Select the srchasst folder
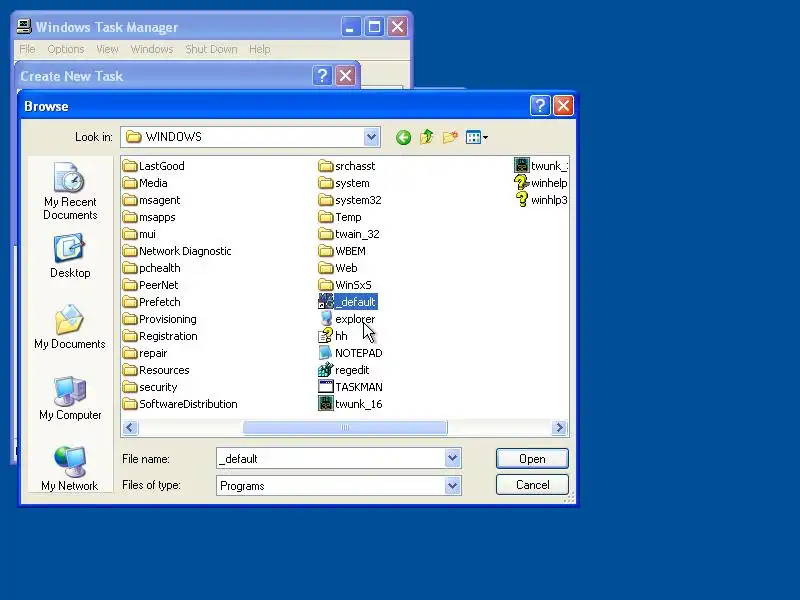The height and width of the screenshot is (600, 800). tap(347, 166)
